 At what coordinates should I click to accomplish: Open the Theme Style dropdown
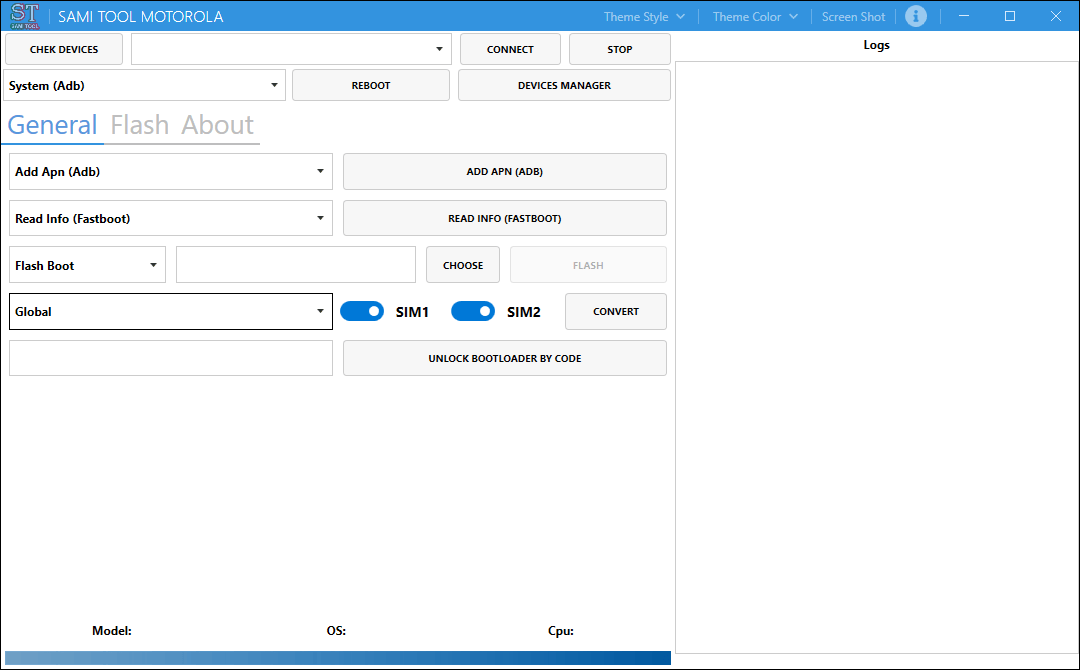(643, 16)
